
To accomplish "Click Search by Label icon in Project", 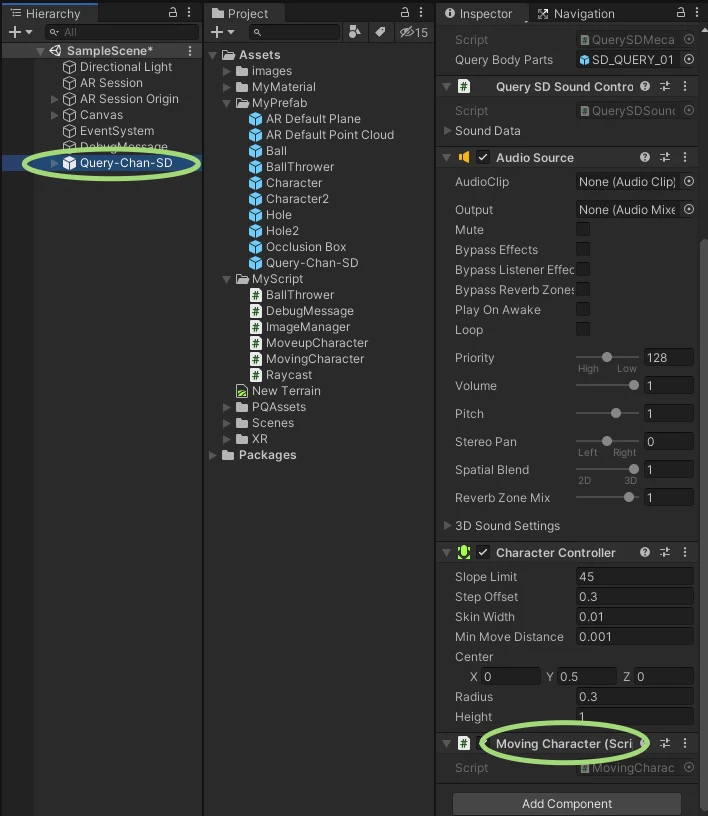I will [x=381, y=32].
